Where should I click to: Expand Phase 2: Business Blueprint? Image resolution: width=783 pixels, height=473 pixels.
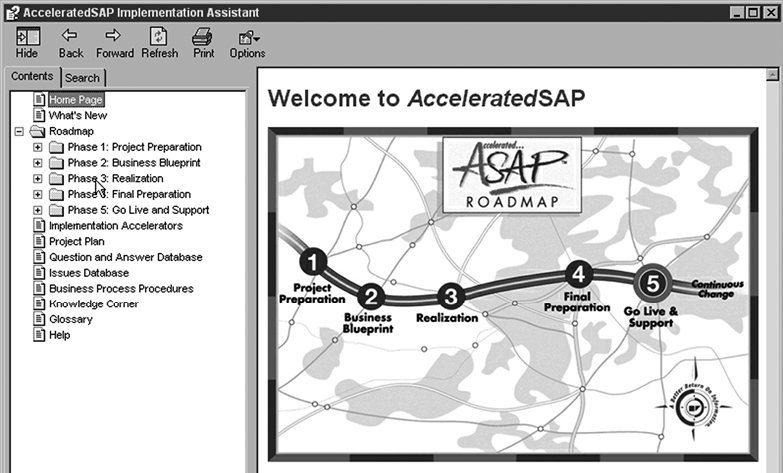coord(37,163)
